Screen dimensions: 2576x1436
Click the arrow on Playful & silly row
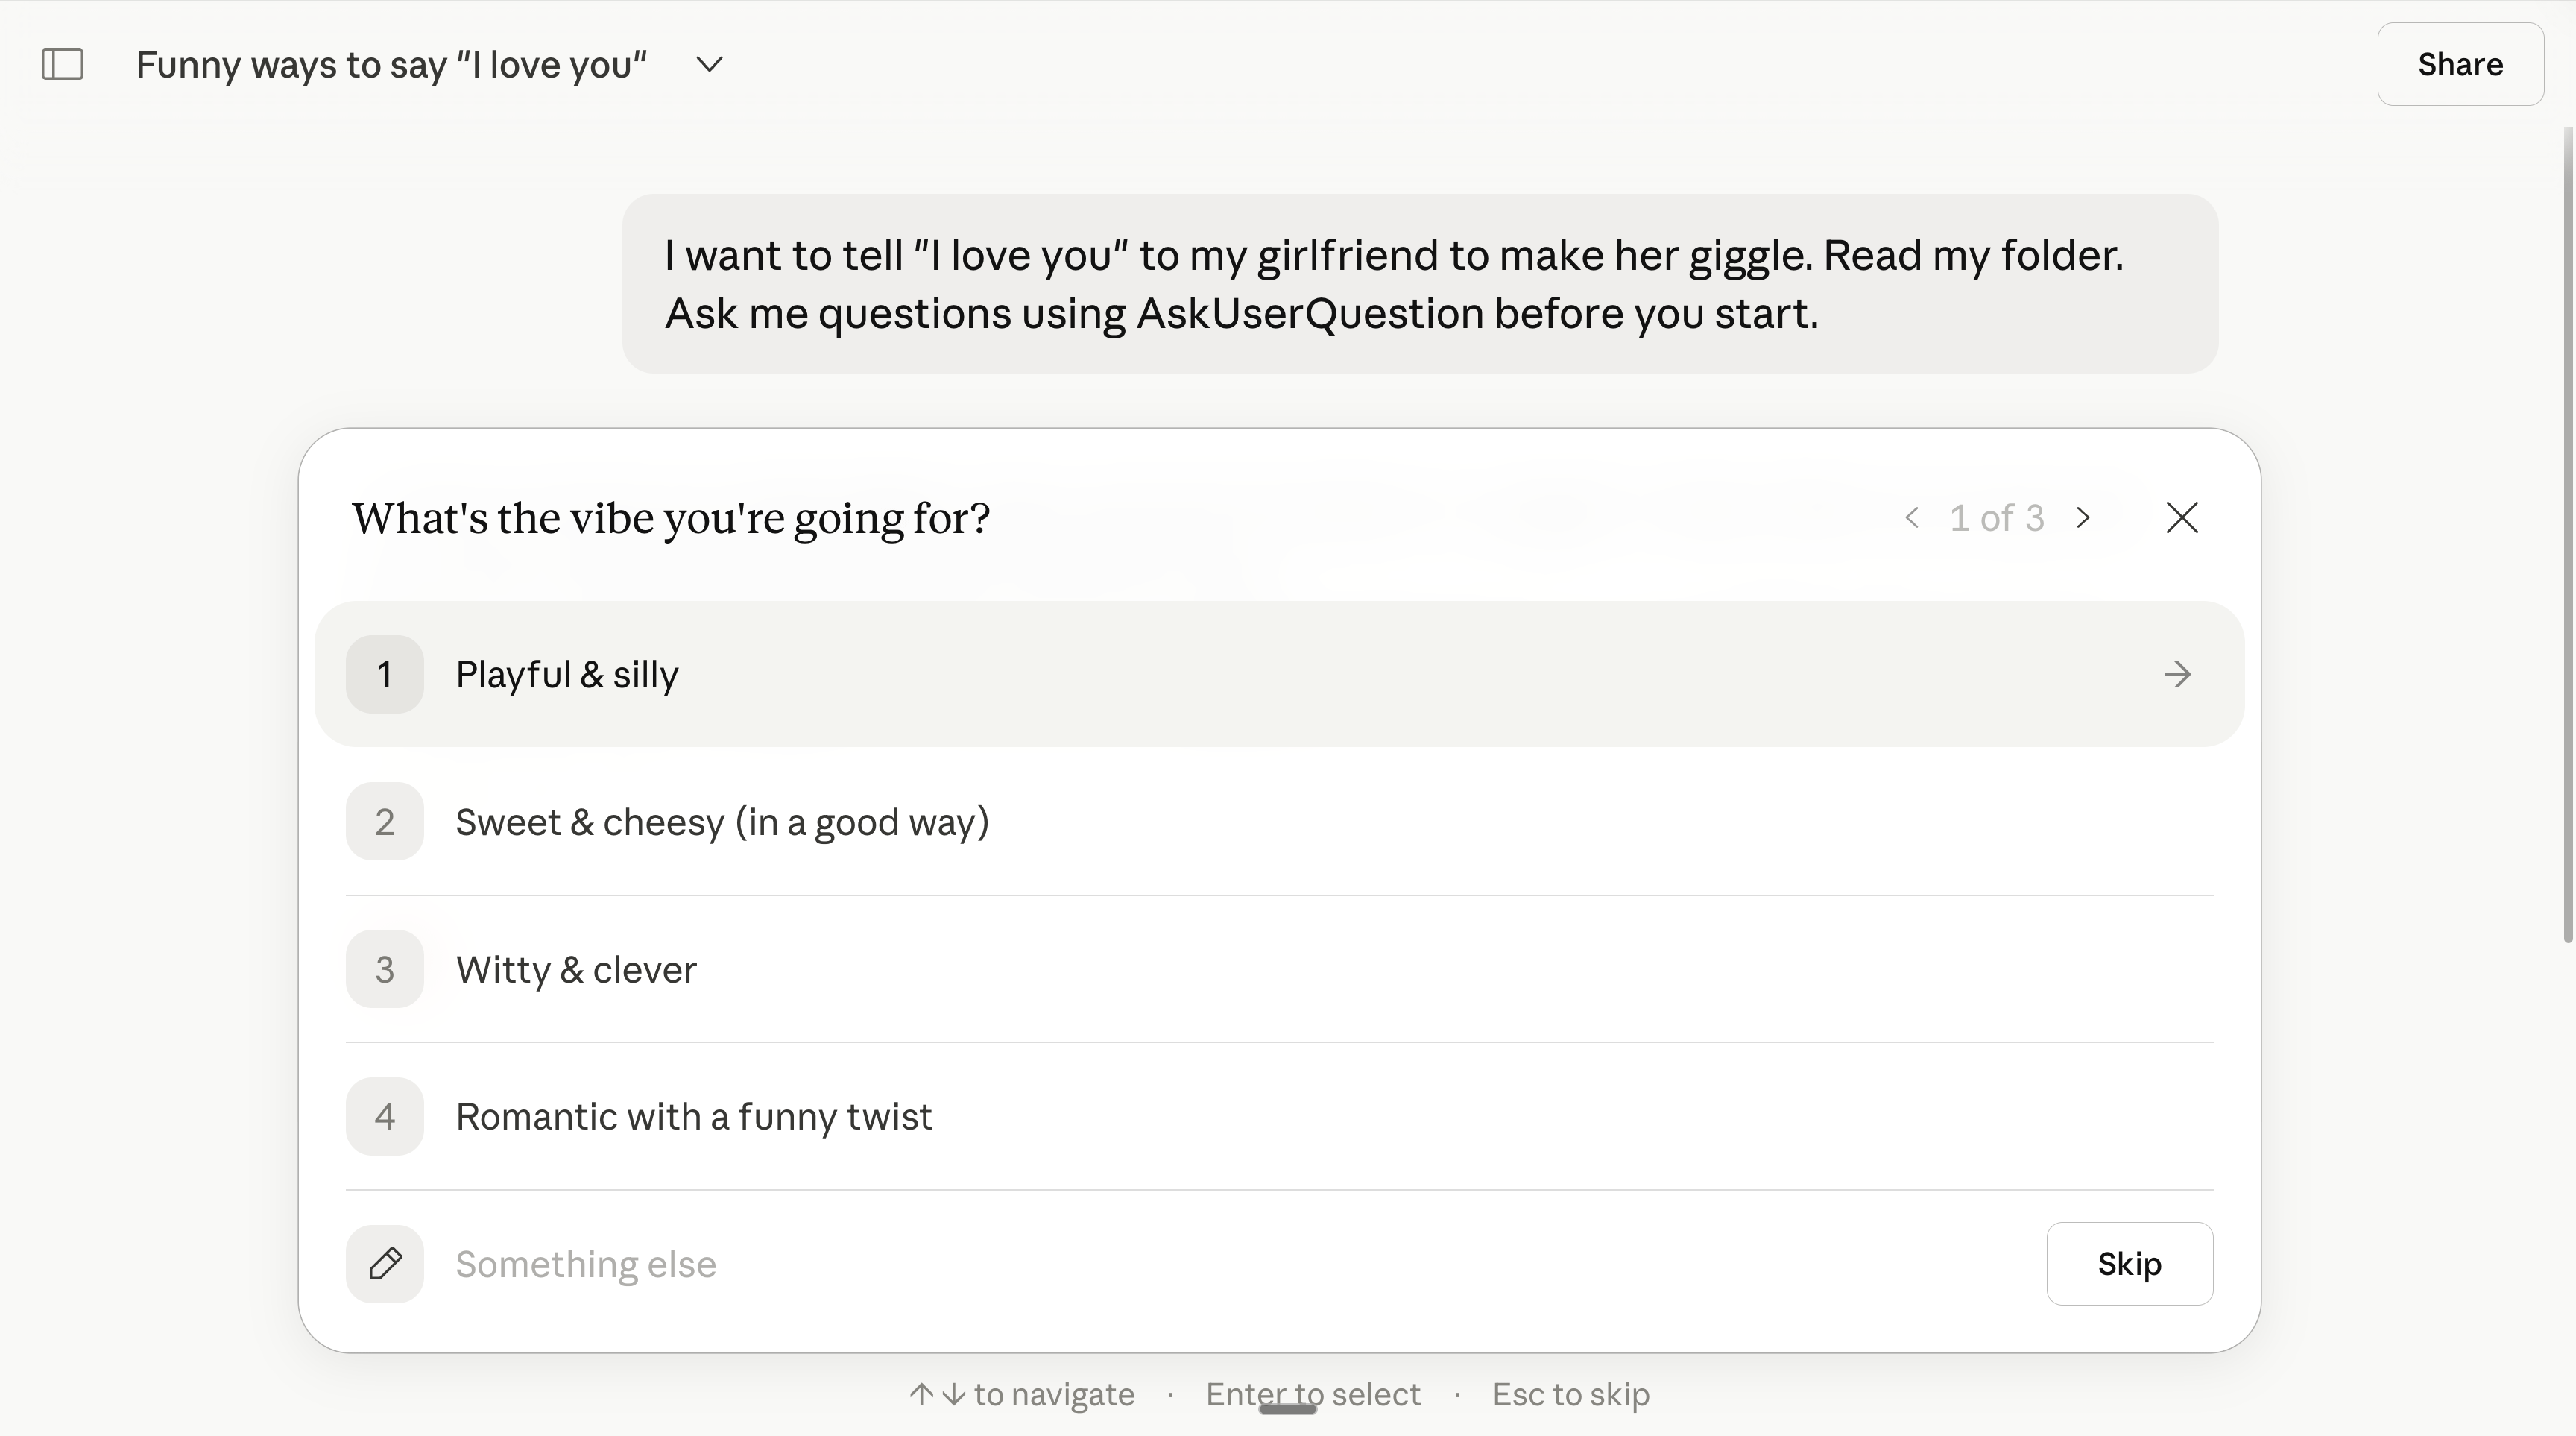point(2177,674)
